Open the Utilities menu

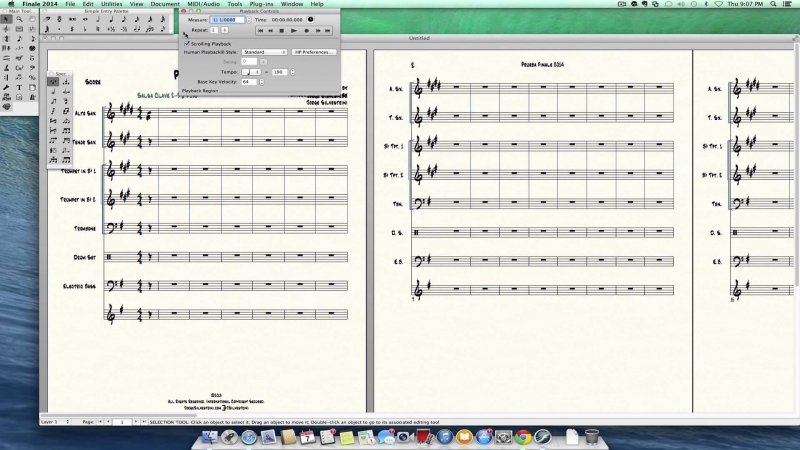tap(111, 4)
